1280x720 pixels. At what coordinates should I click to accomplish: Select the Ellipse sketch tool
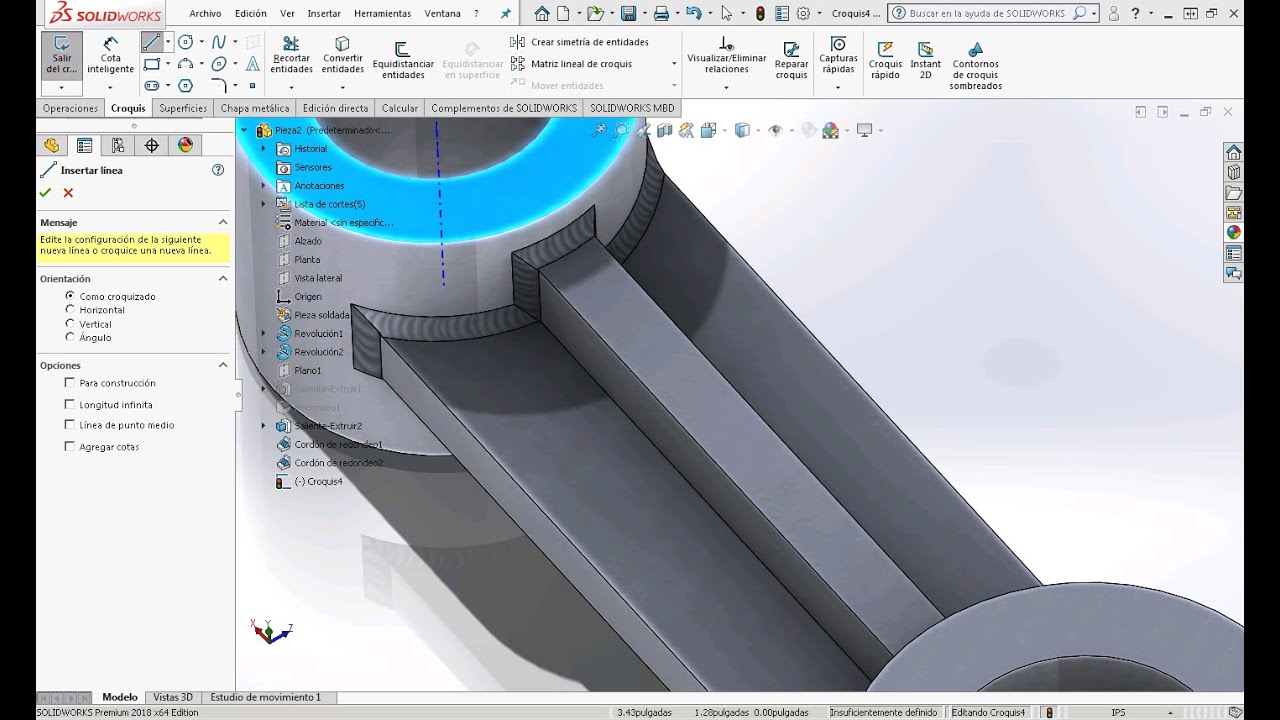click(x=219, y=64)
